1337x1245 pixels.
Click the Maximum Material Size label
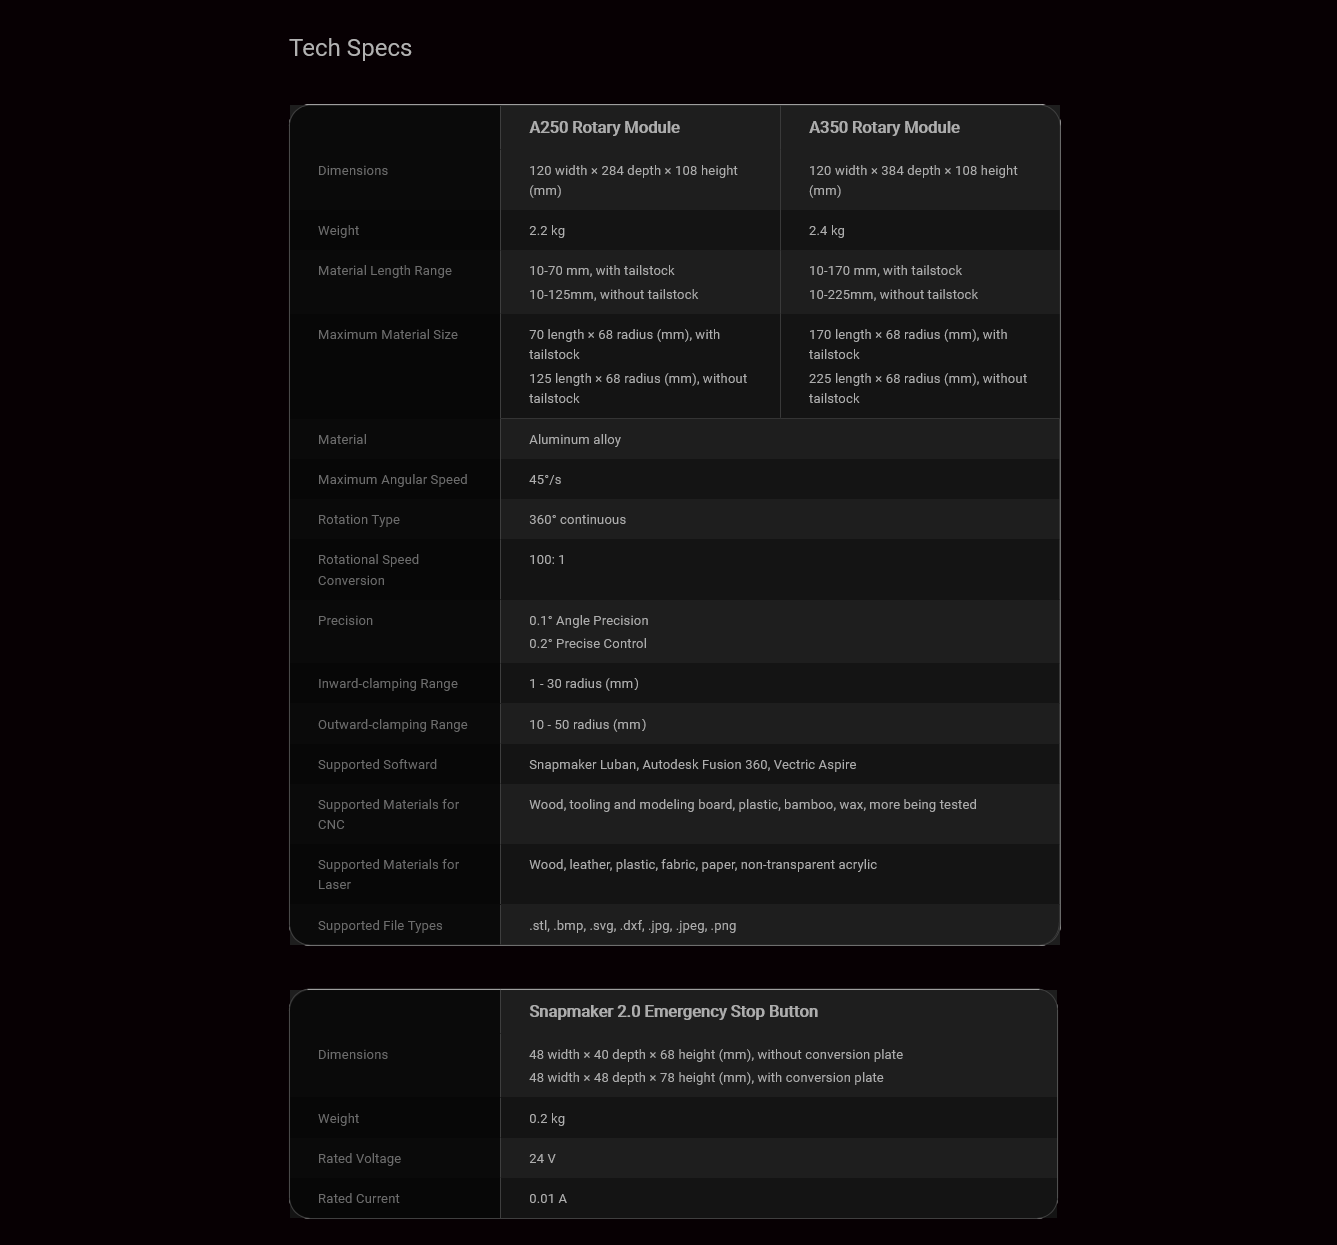point(388,335)
